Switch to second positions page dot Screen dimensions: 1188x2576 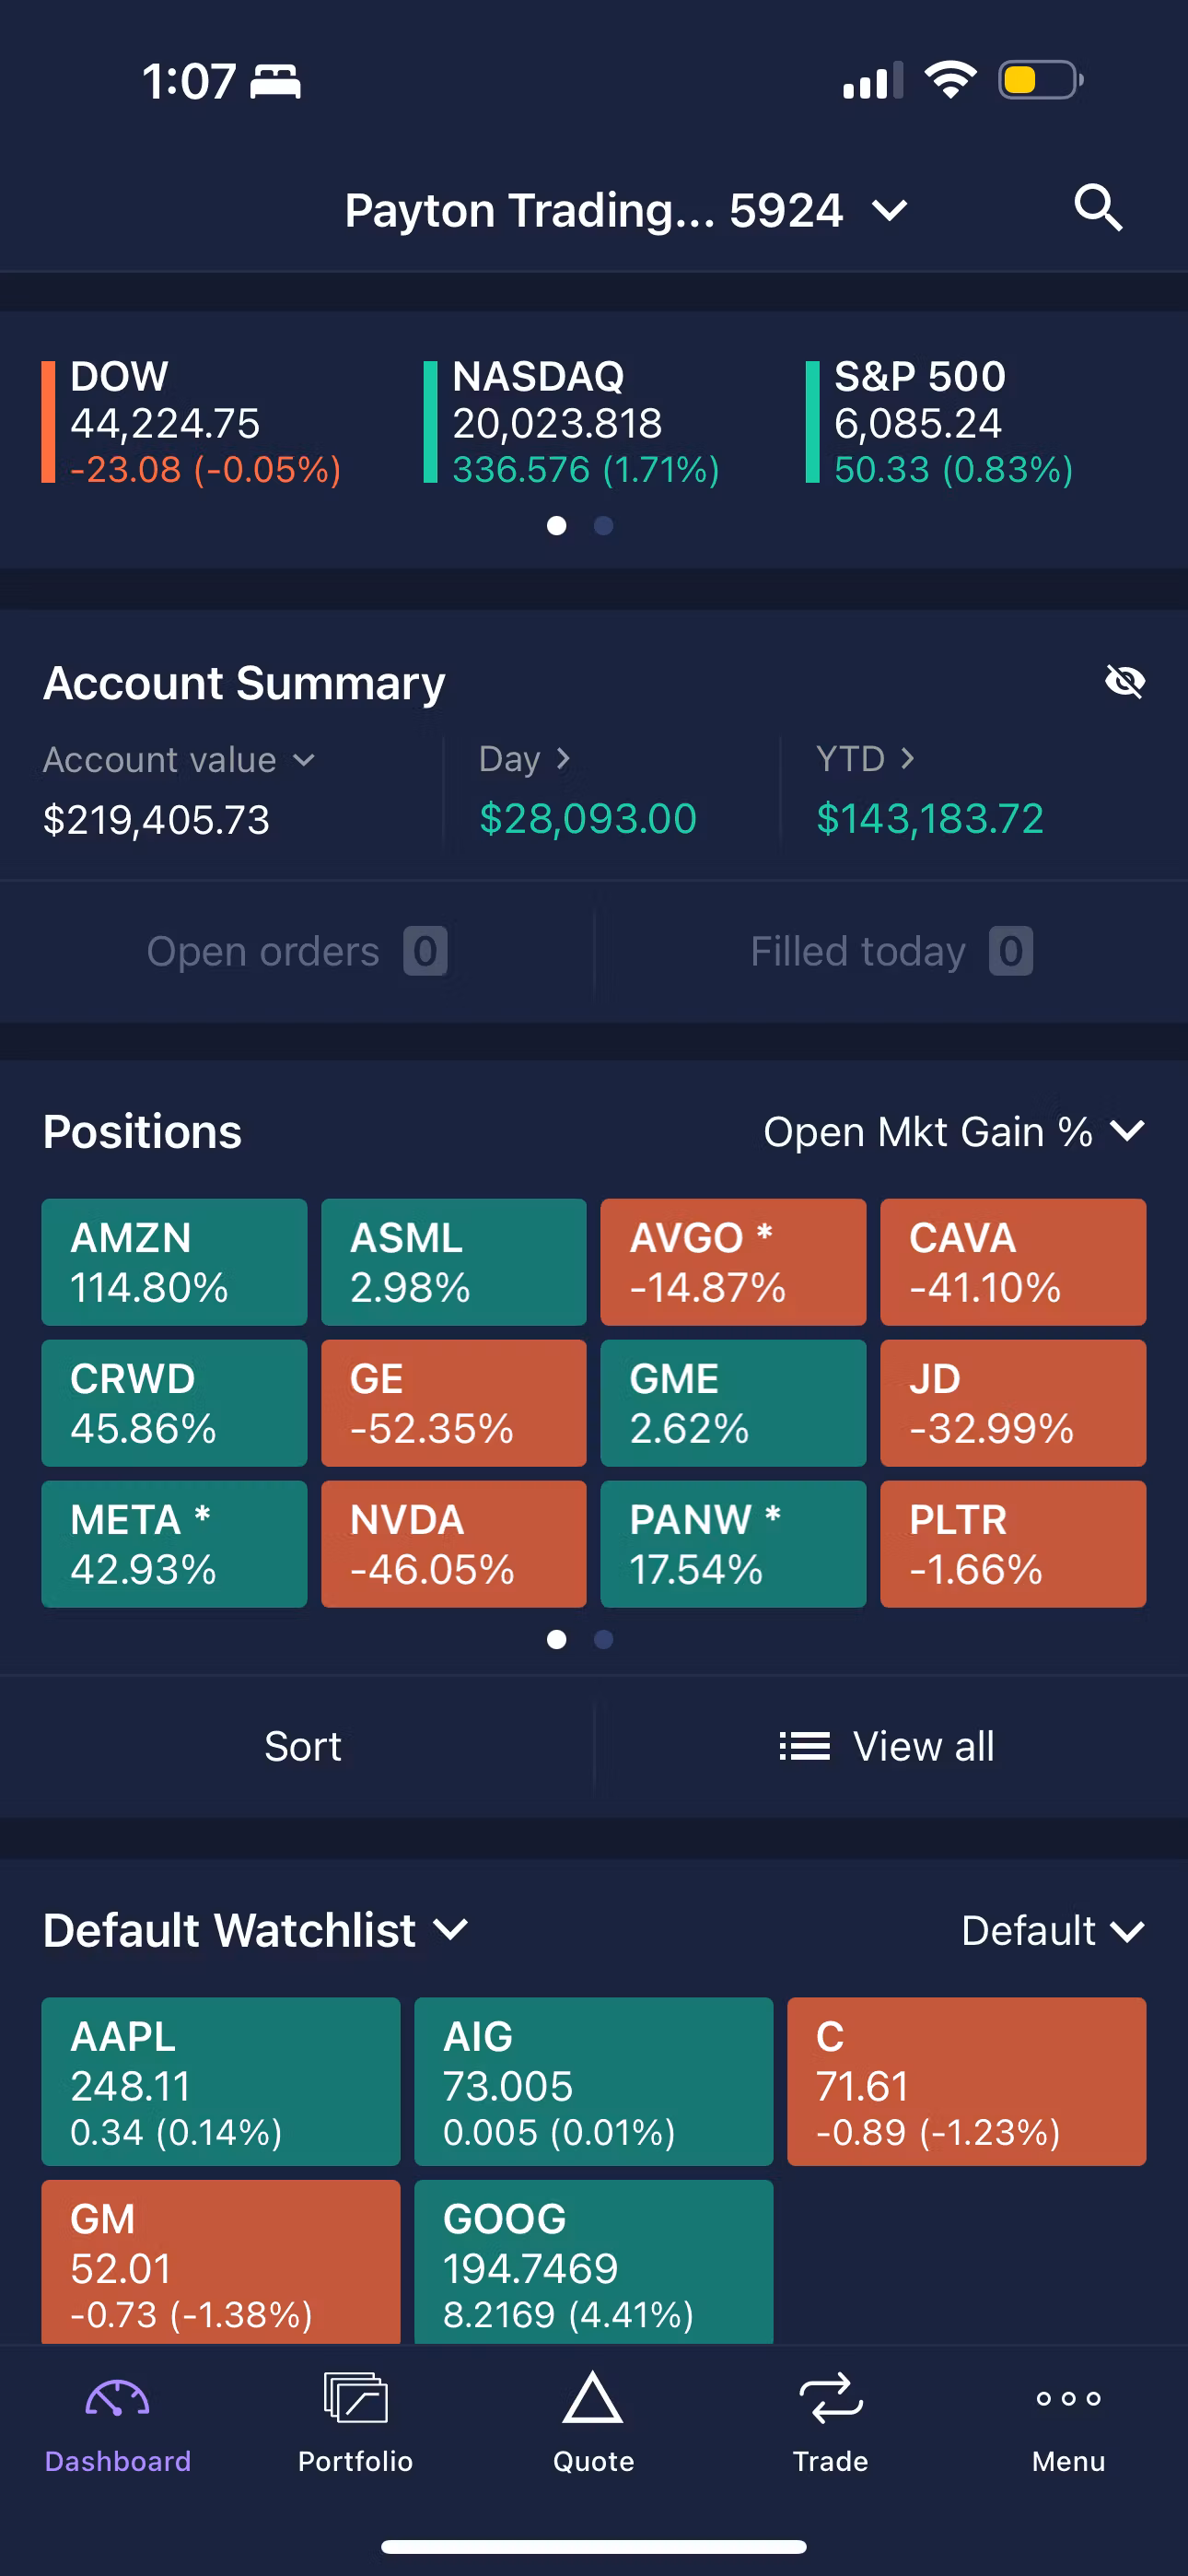[x=603, y=1639]
